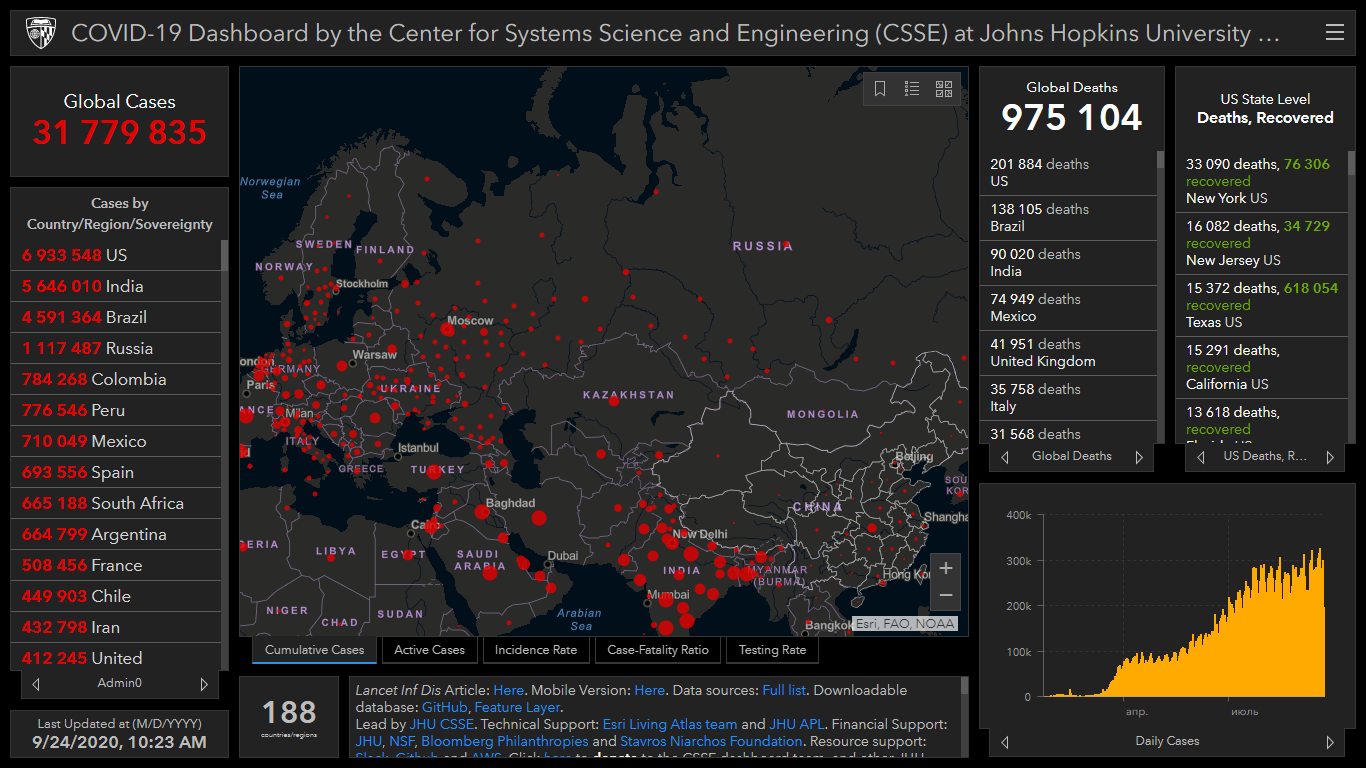Image resolution: width=1366 pixels, height=768 pixels.
Task: Go to previous Admin0 list page
Action: click(37, 684)
